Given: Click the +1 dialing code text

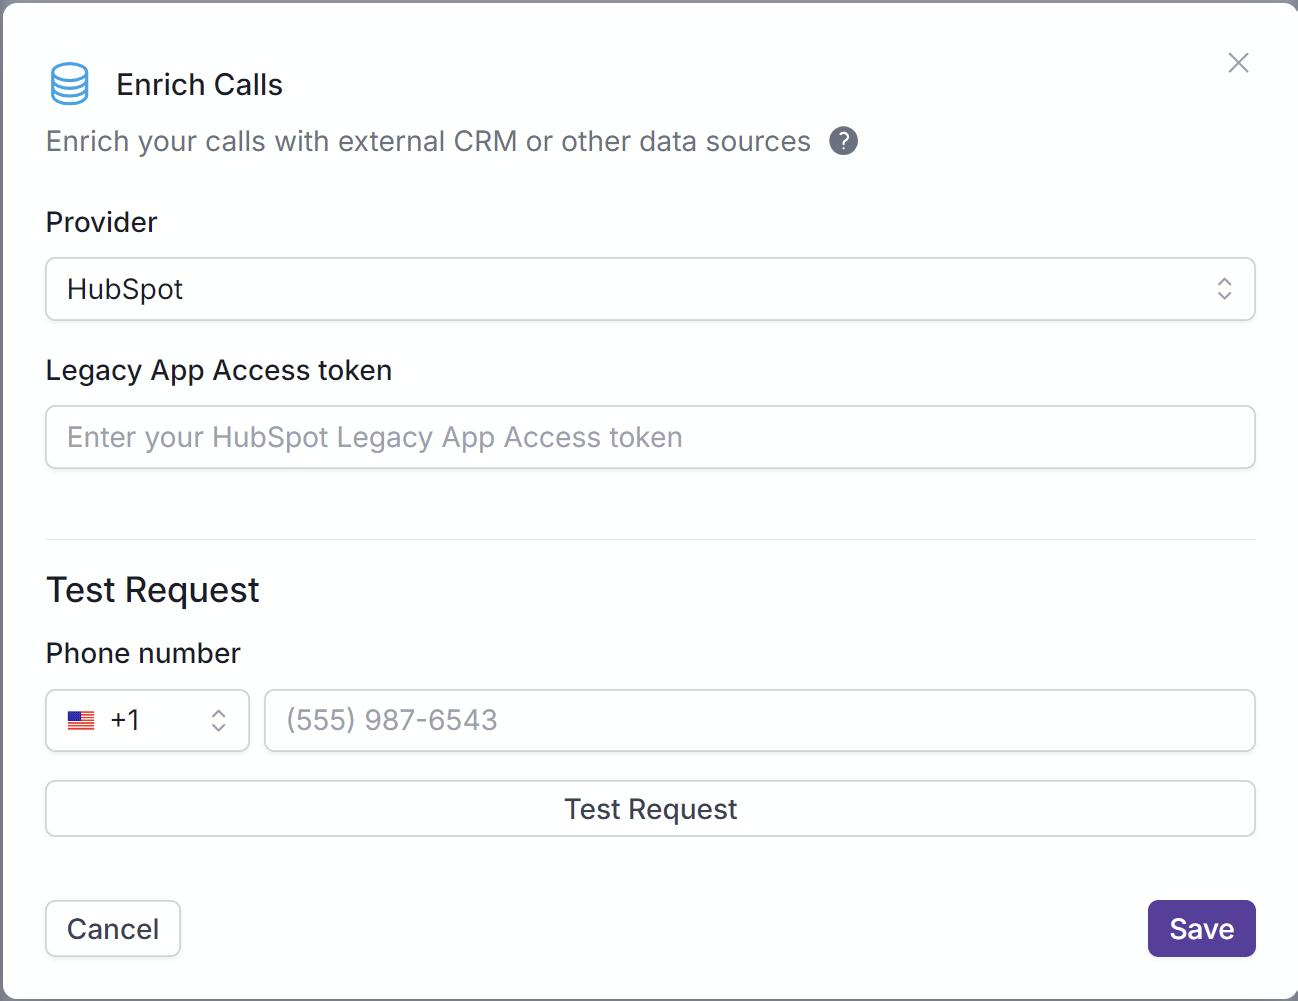Looking at the screenshot, I should coord(125,720).
